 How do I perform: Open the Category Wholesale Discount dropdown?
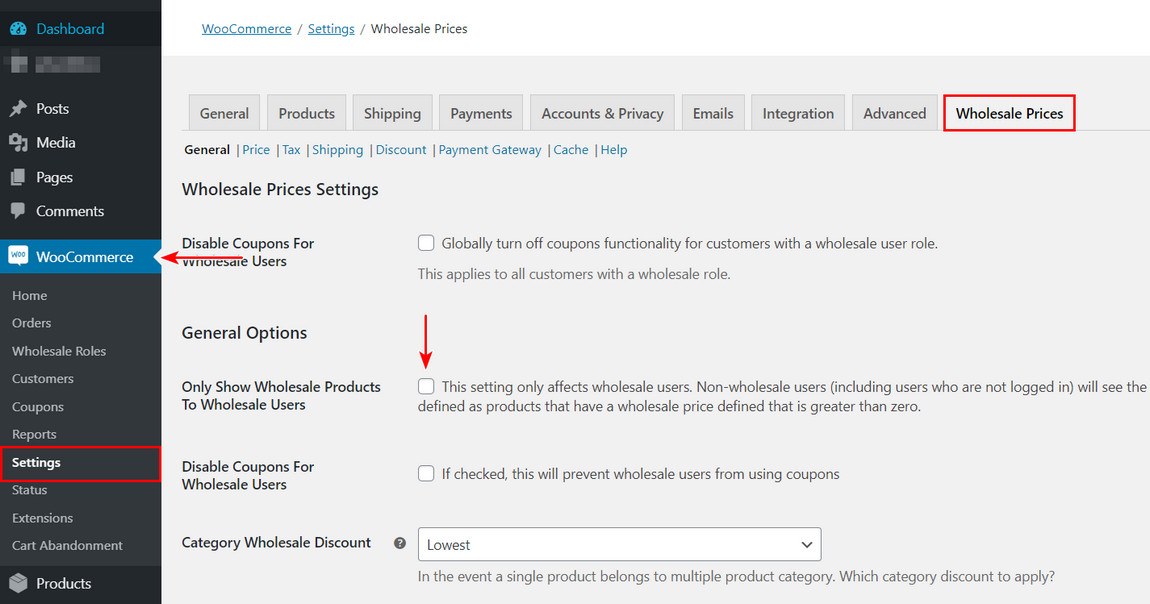[x=619, y=545]
